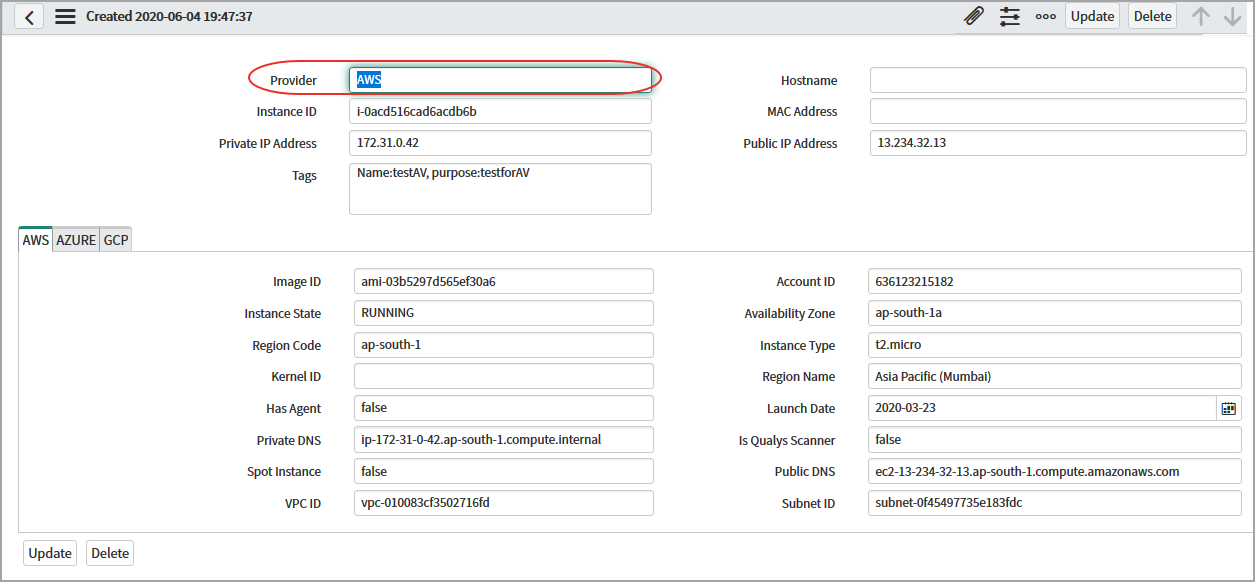Select the Kernel ID empty field

(x=503, y=377)
